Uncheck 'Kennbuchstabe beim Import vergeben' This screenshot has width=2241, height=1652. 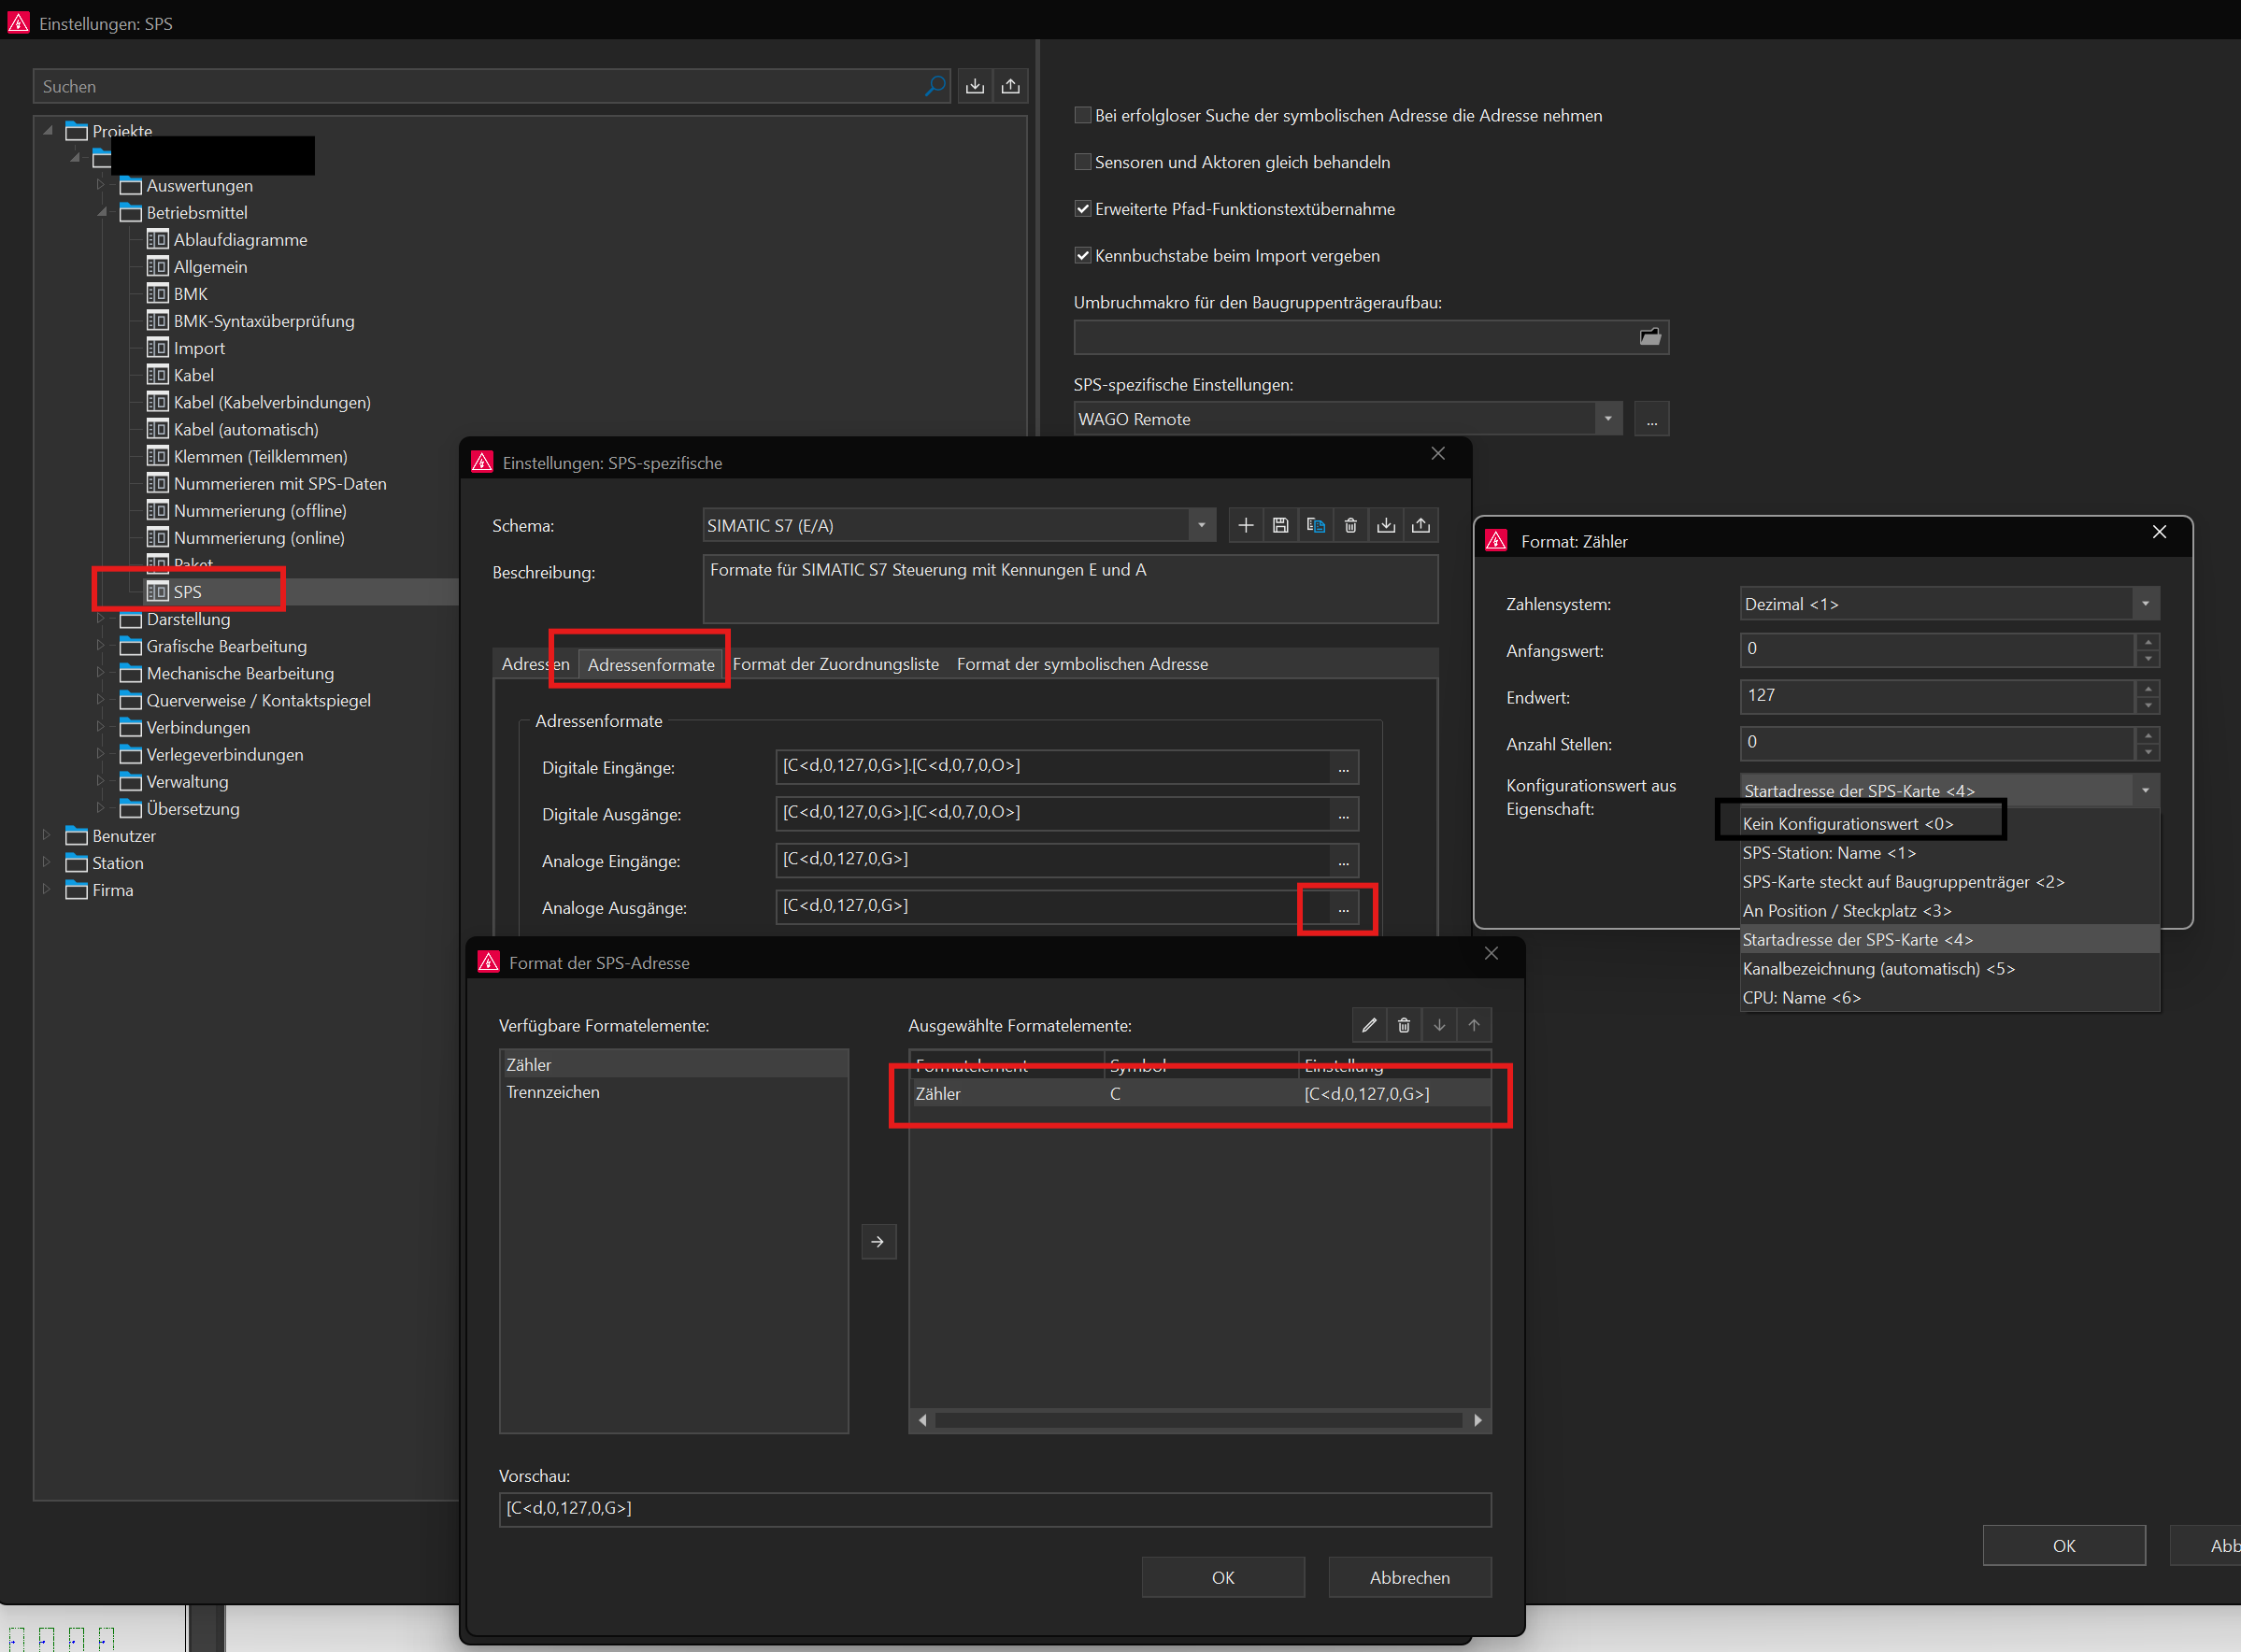(x=1082, y=256)
